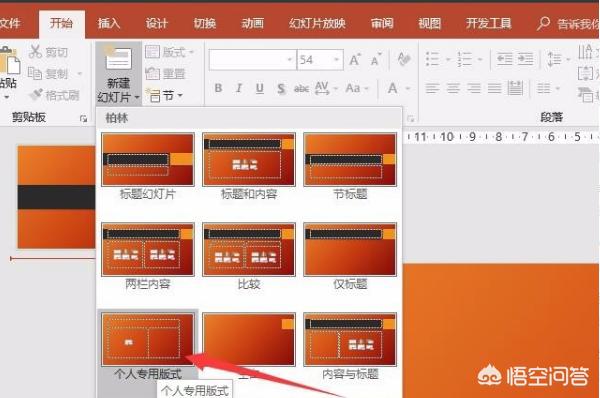Increase font size with larger A
600x398 pixels.
tap(355, 59)
